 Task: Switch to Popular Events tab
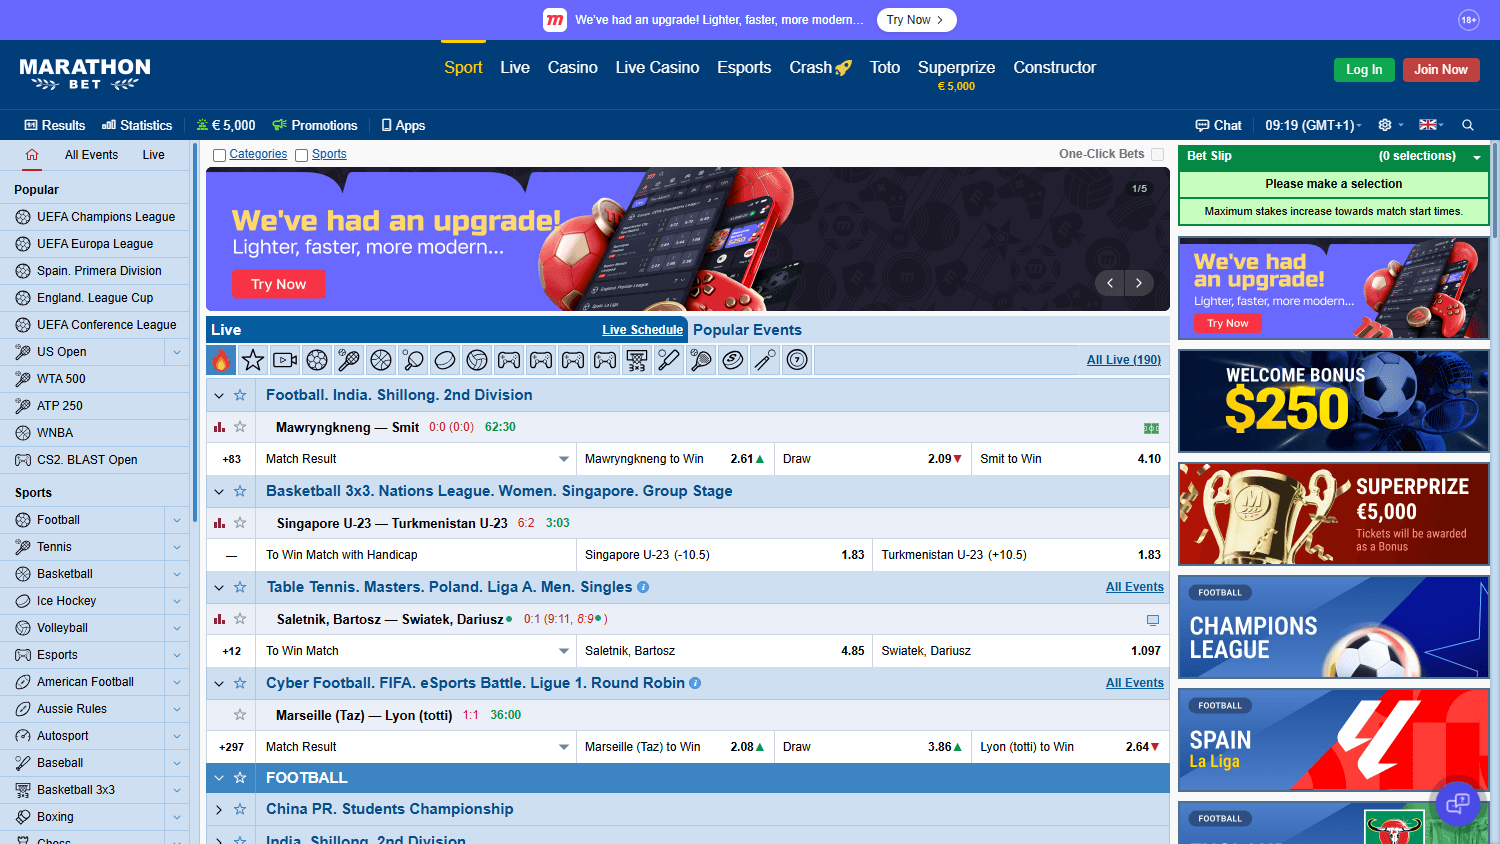(x=747, y=330)
